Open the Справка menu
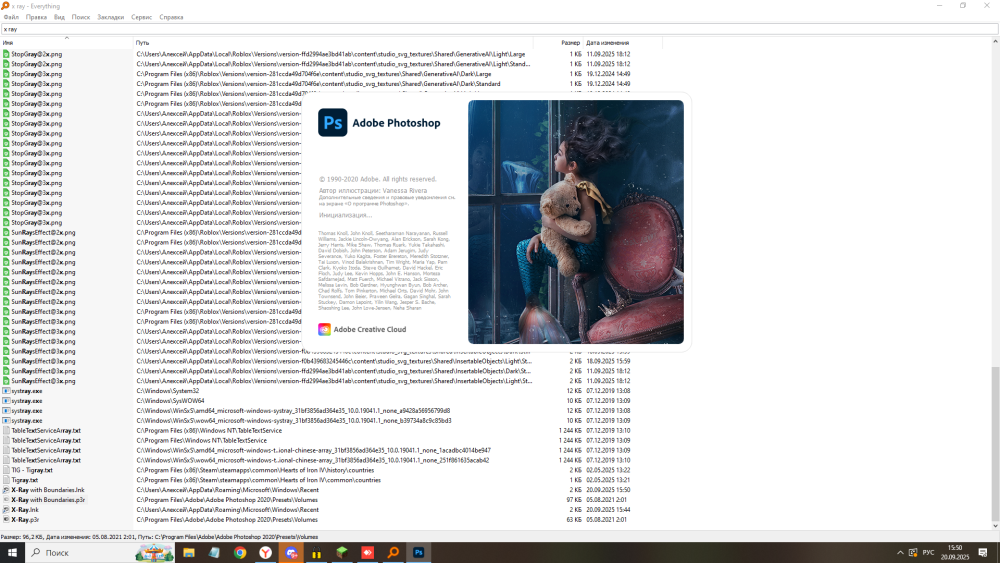The width and height of the screenshot is (1000, 563). click(x=171, y=17)
